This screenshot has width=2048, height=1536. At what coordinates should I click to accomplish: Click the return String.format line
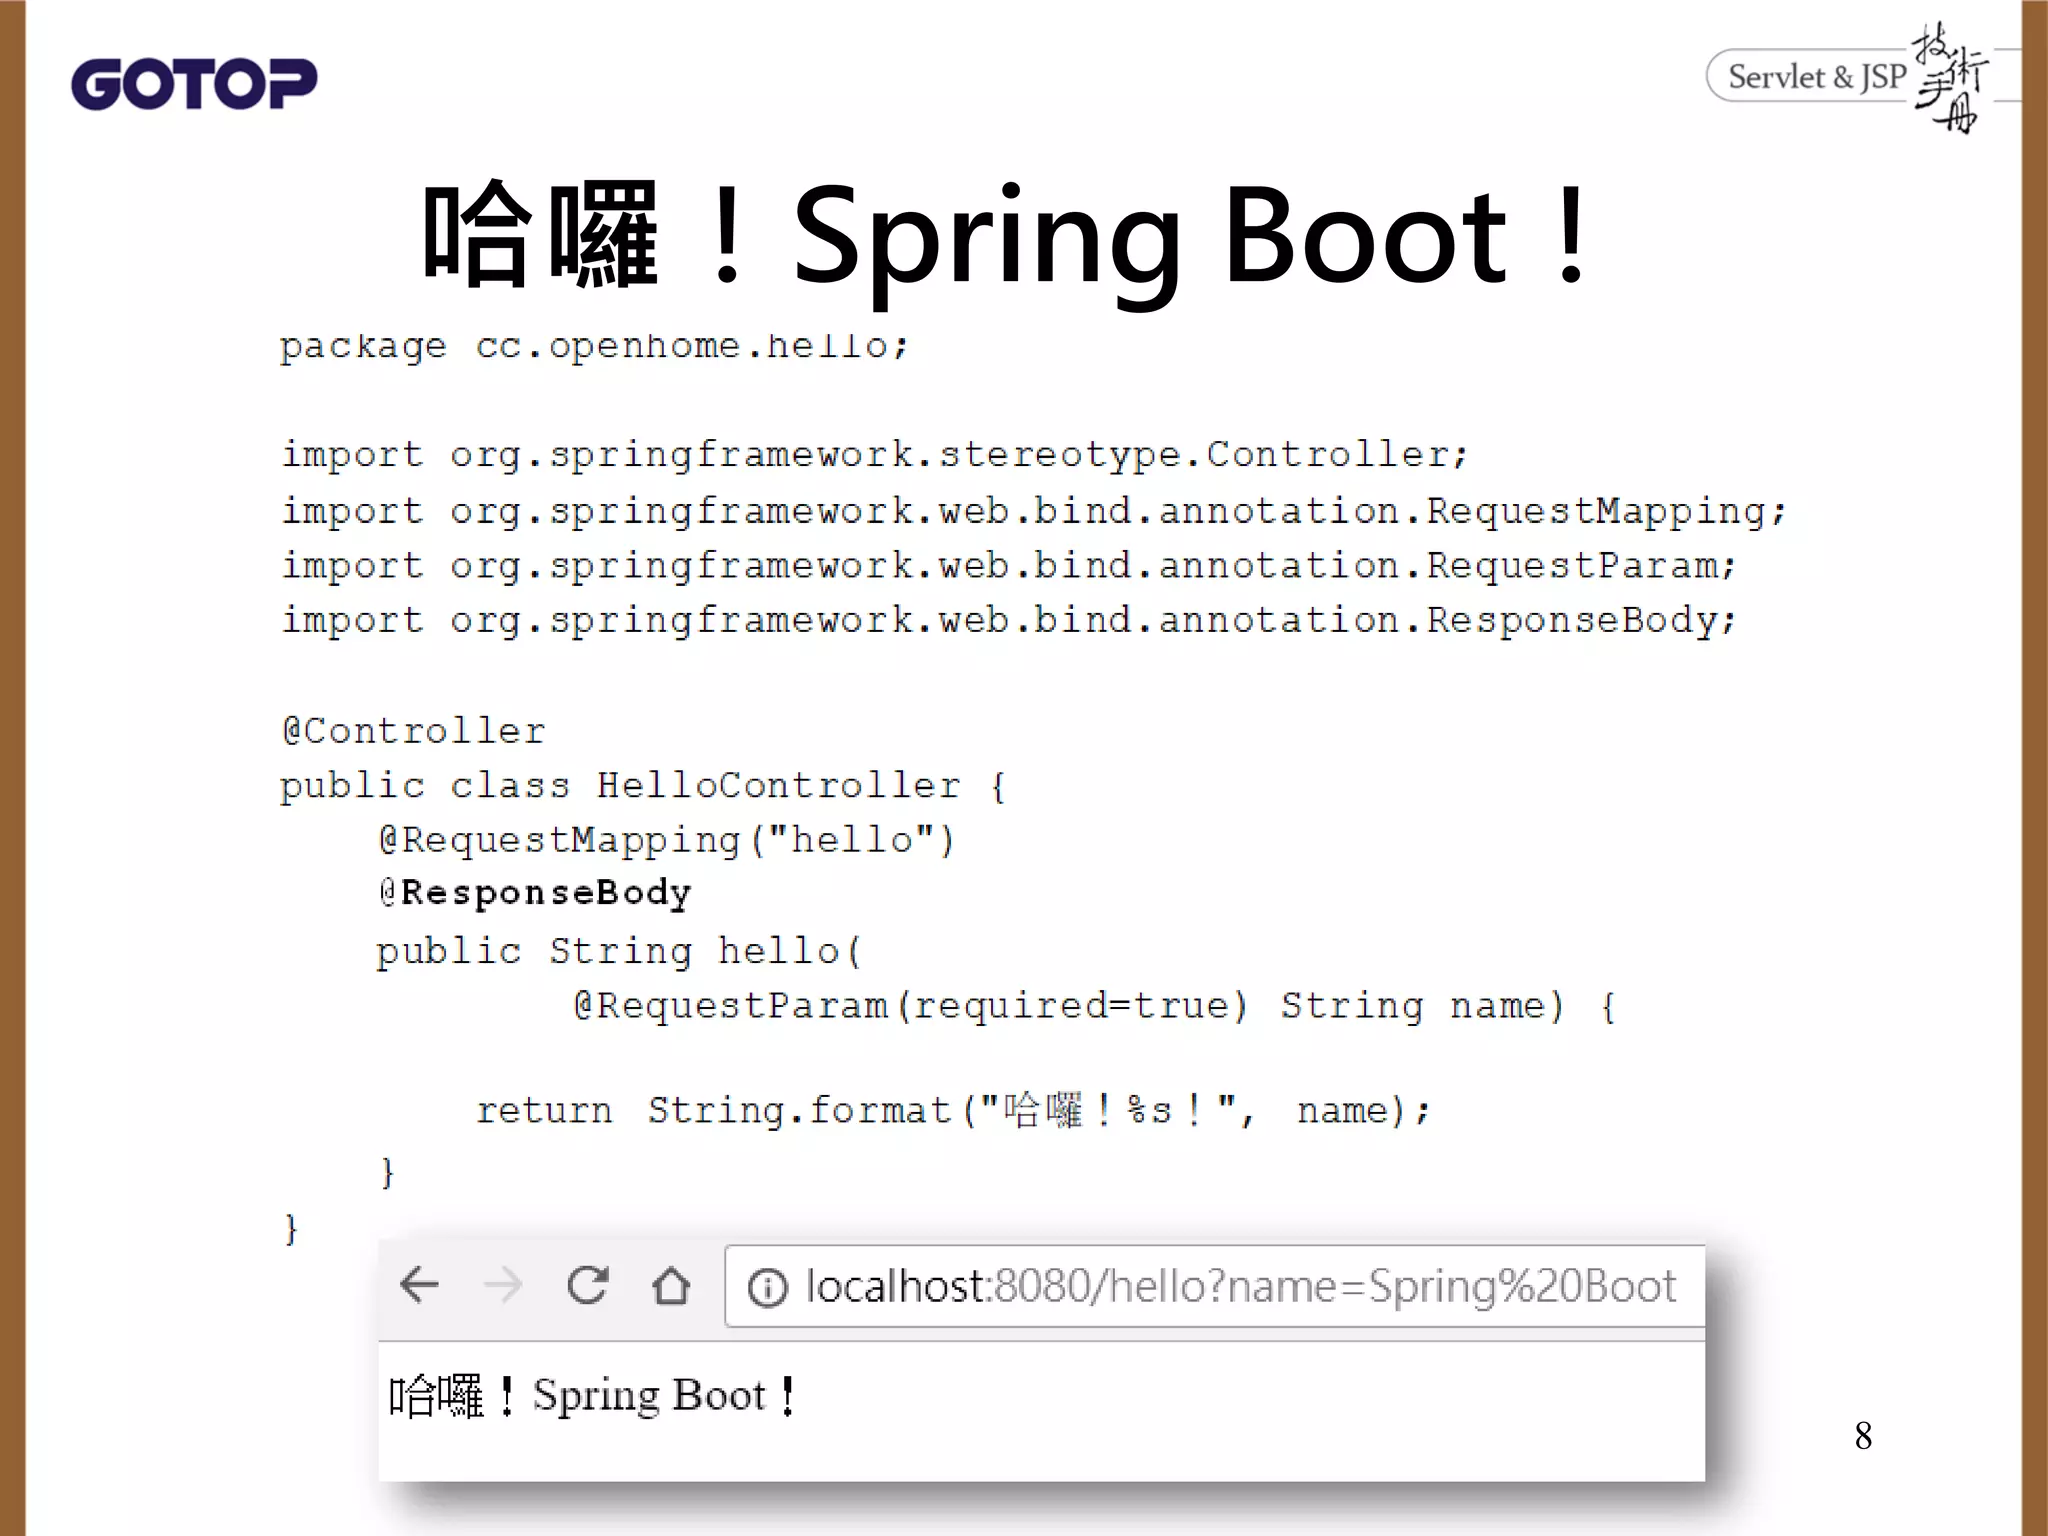(954, 1111)
